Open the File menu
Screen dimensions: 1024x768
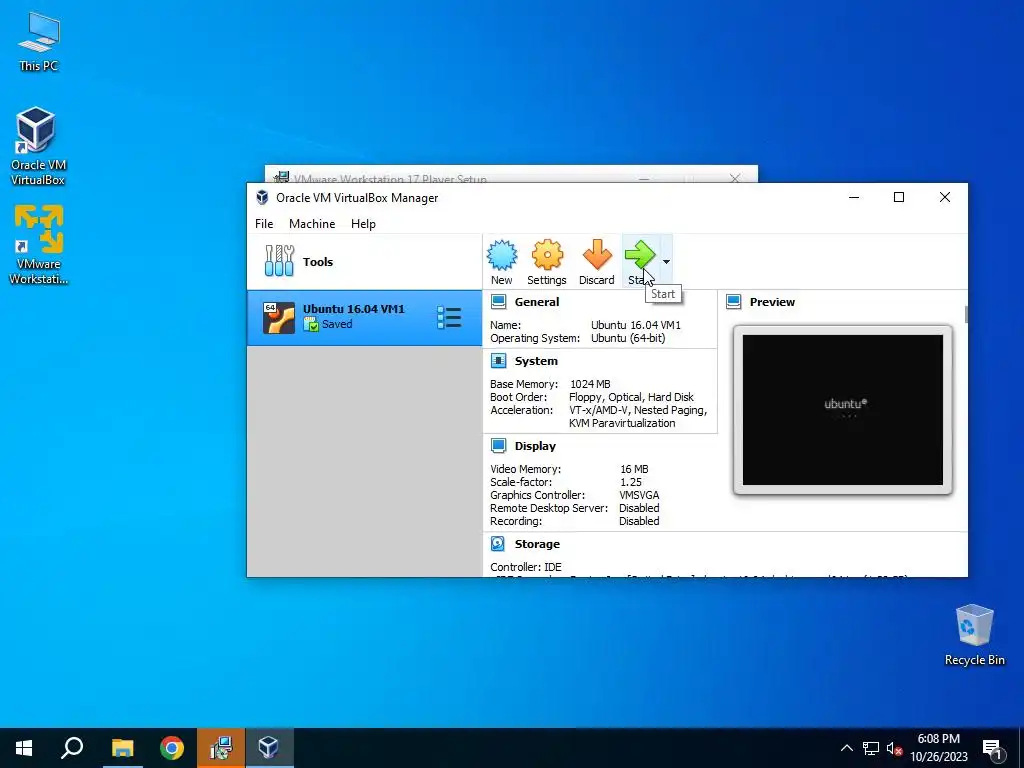pyautogui.click(x=264, y=223)
